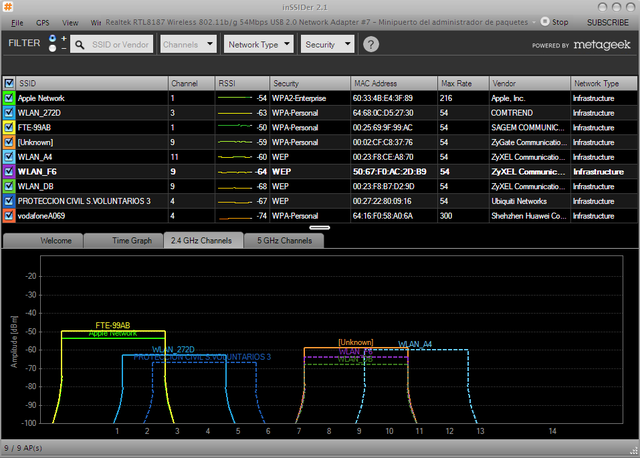Click the Stop scanning icon

coord(545,22)
